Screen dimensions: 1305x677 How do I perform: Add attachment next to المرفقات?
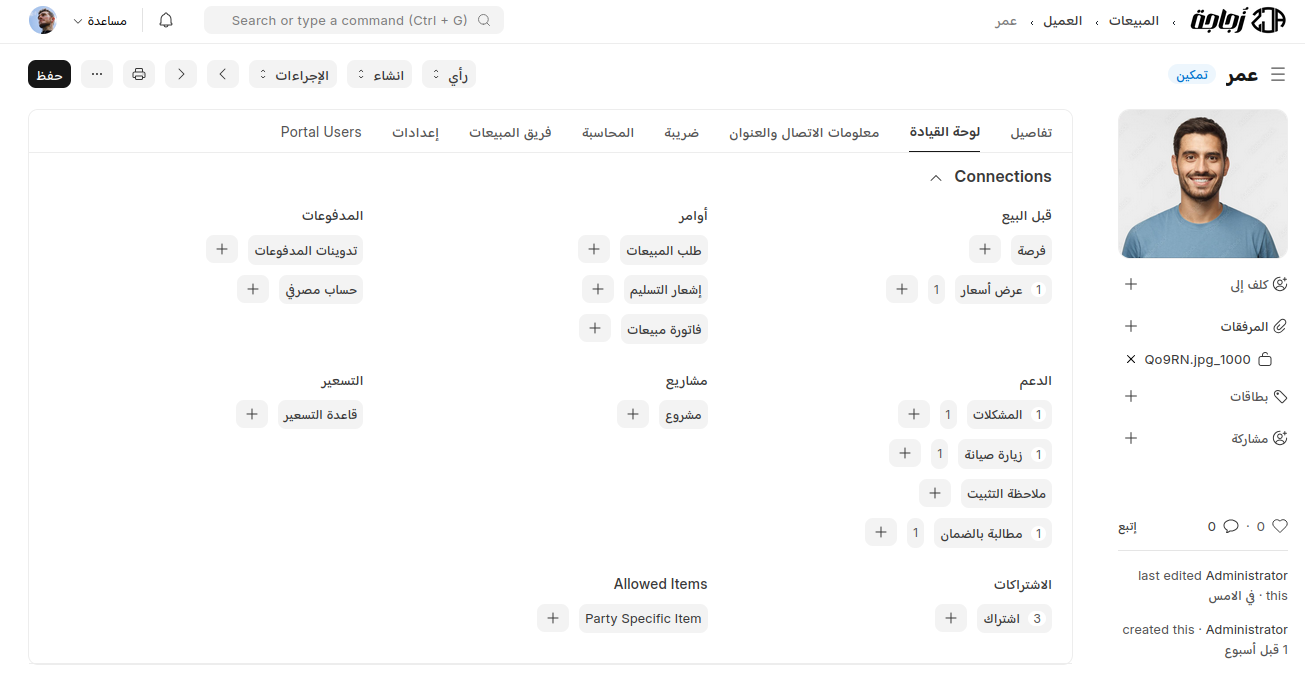(x=1131, y=326)
